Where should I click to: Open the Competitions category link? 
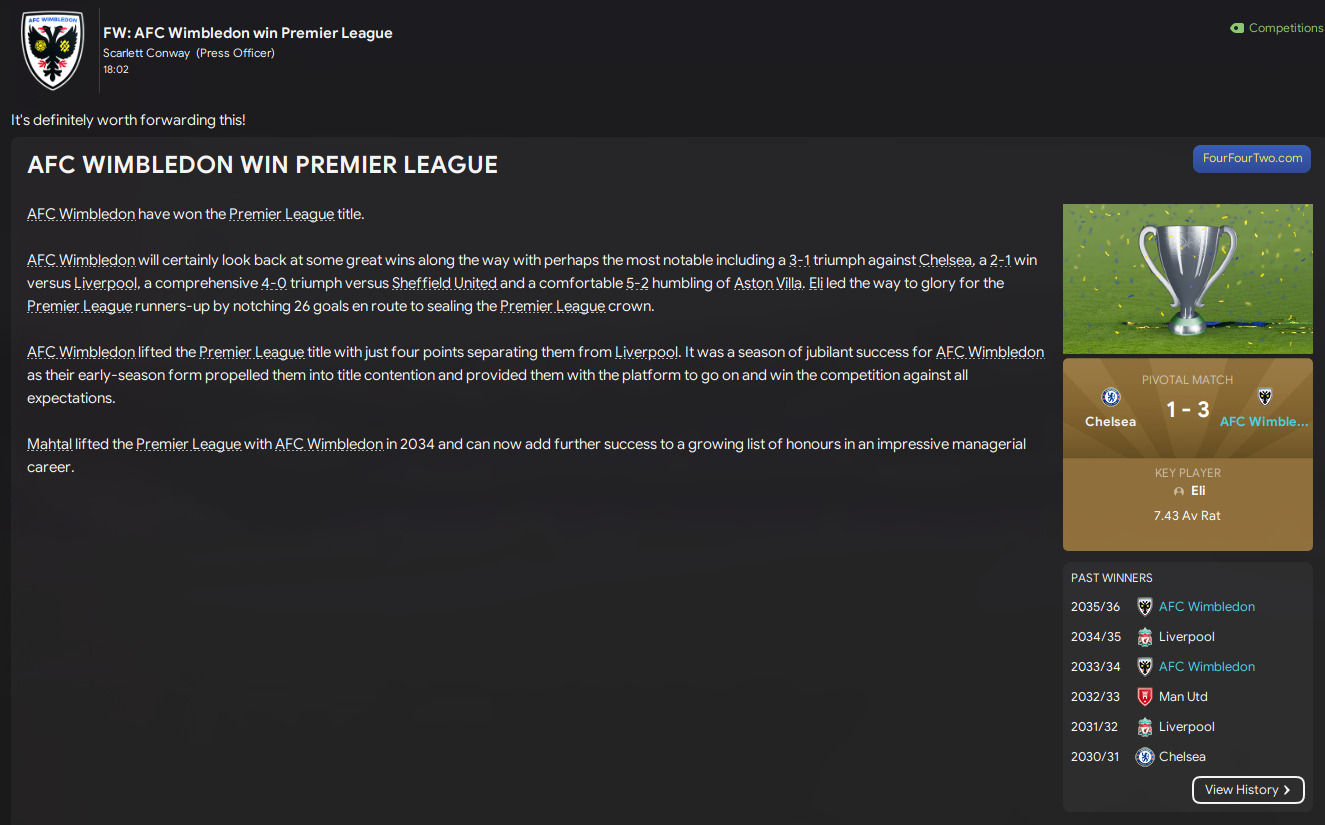point(1285,28)
